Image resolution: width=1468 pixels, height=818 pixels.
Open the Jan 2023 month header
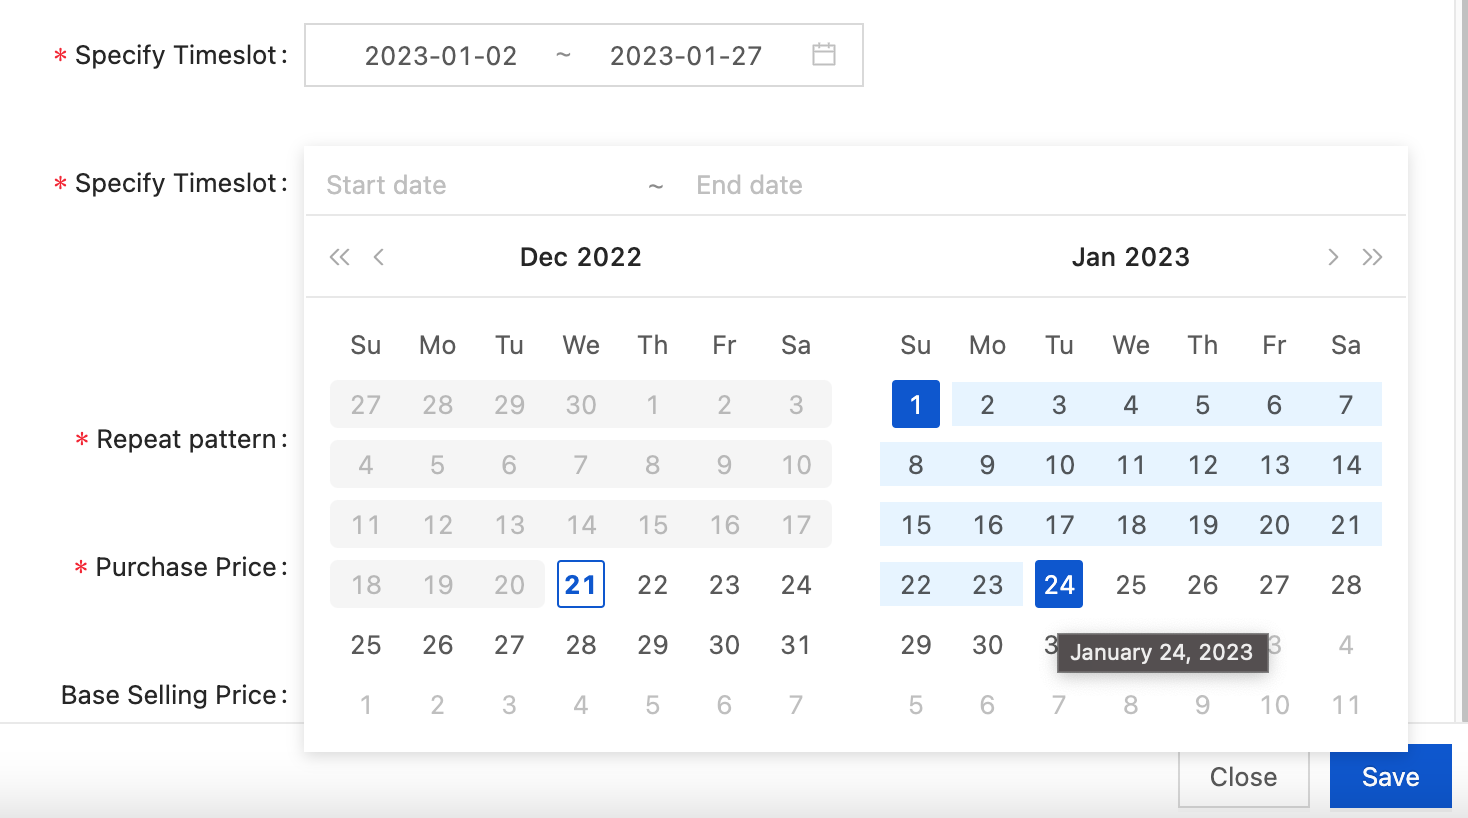1130,257
